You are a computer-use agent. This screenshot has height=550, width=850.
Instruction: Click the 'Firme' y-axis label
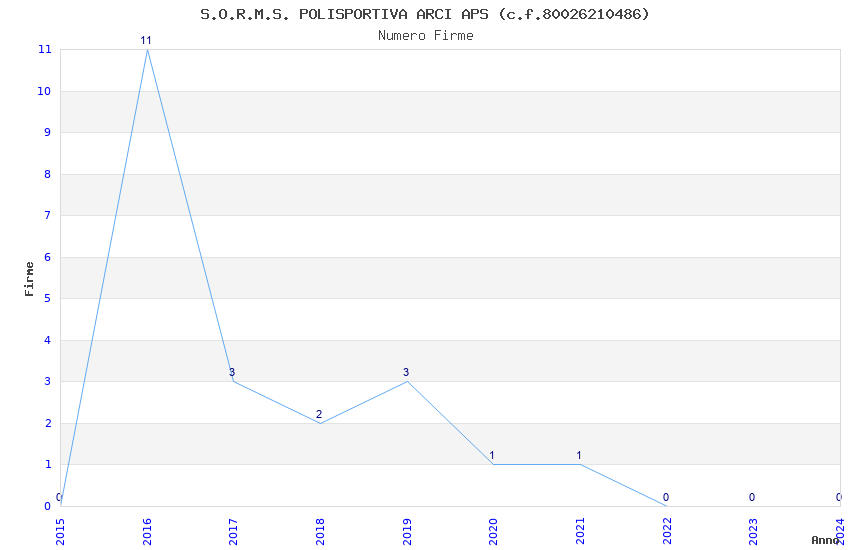29,279
